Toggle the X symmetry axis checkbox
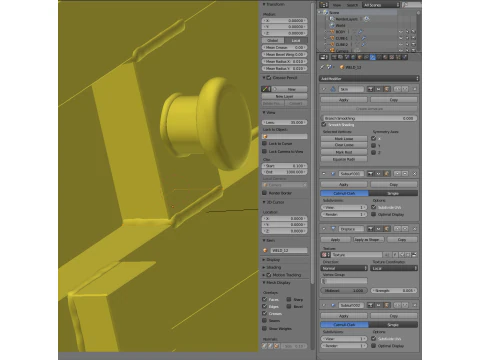The image size is (480, 360). 374,138
